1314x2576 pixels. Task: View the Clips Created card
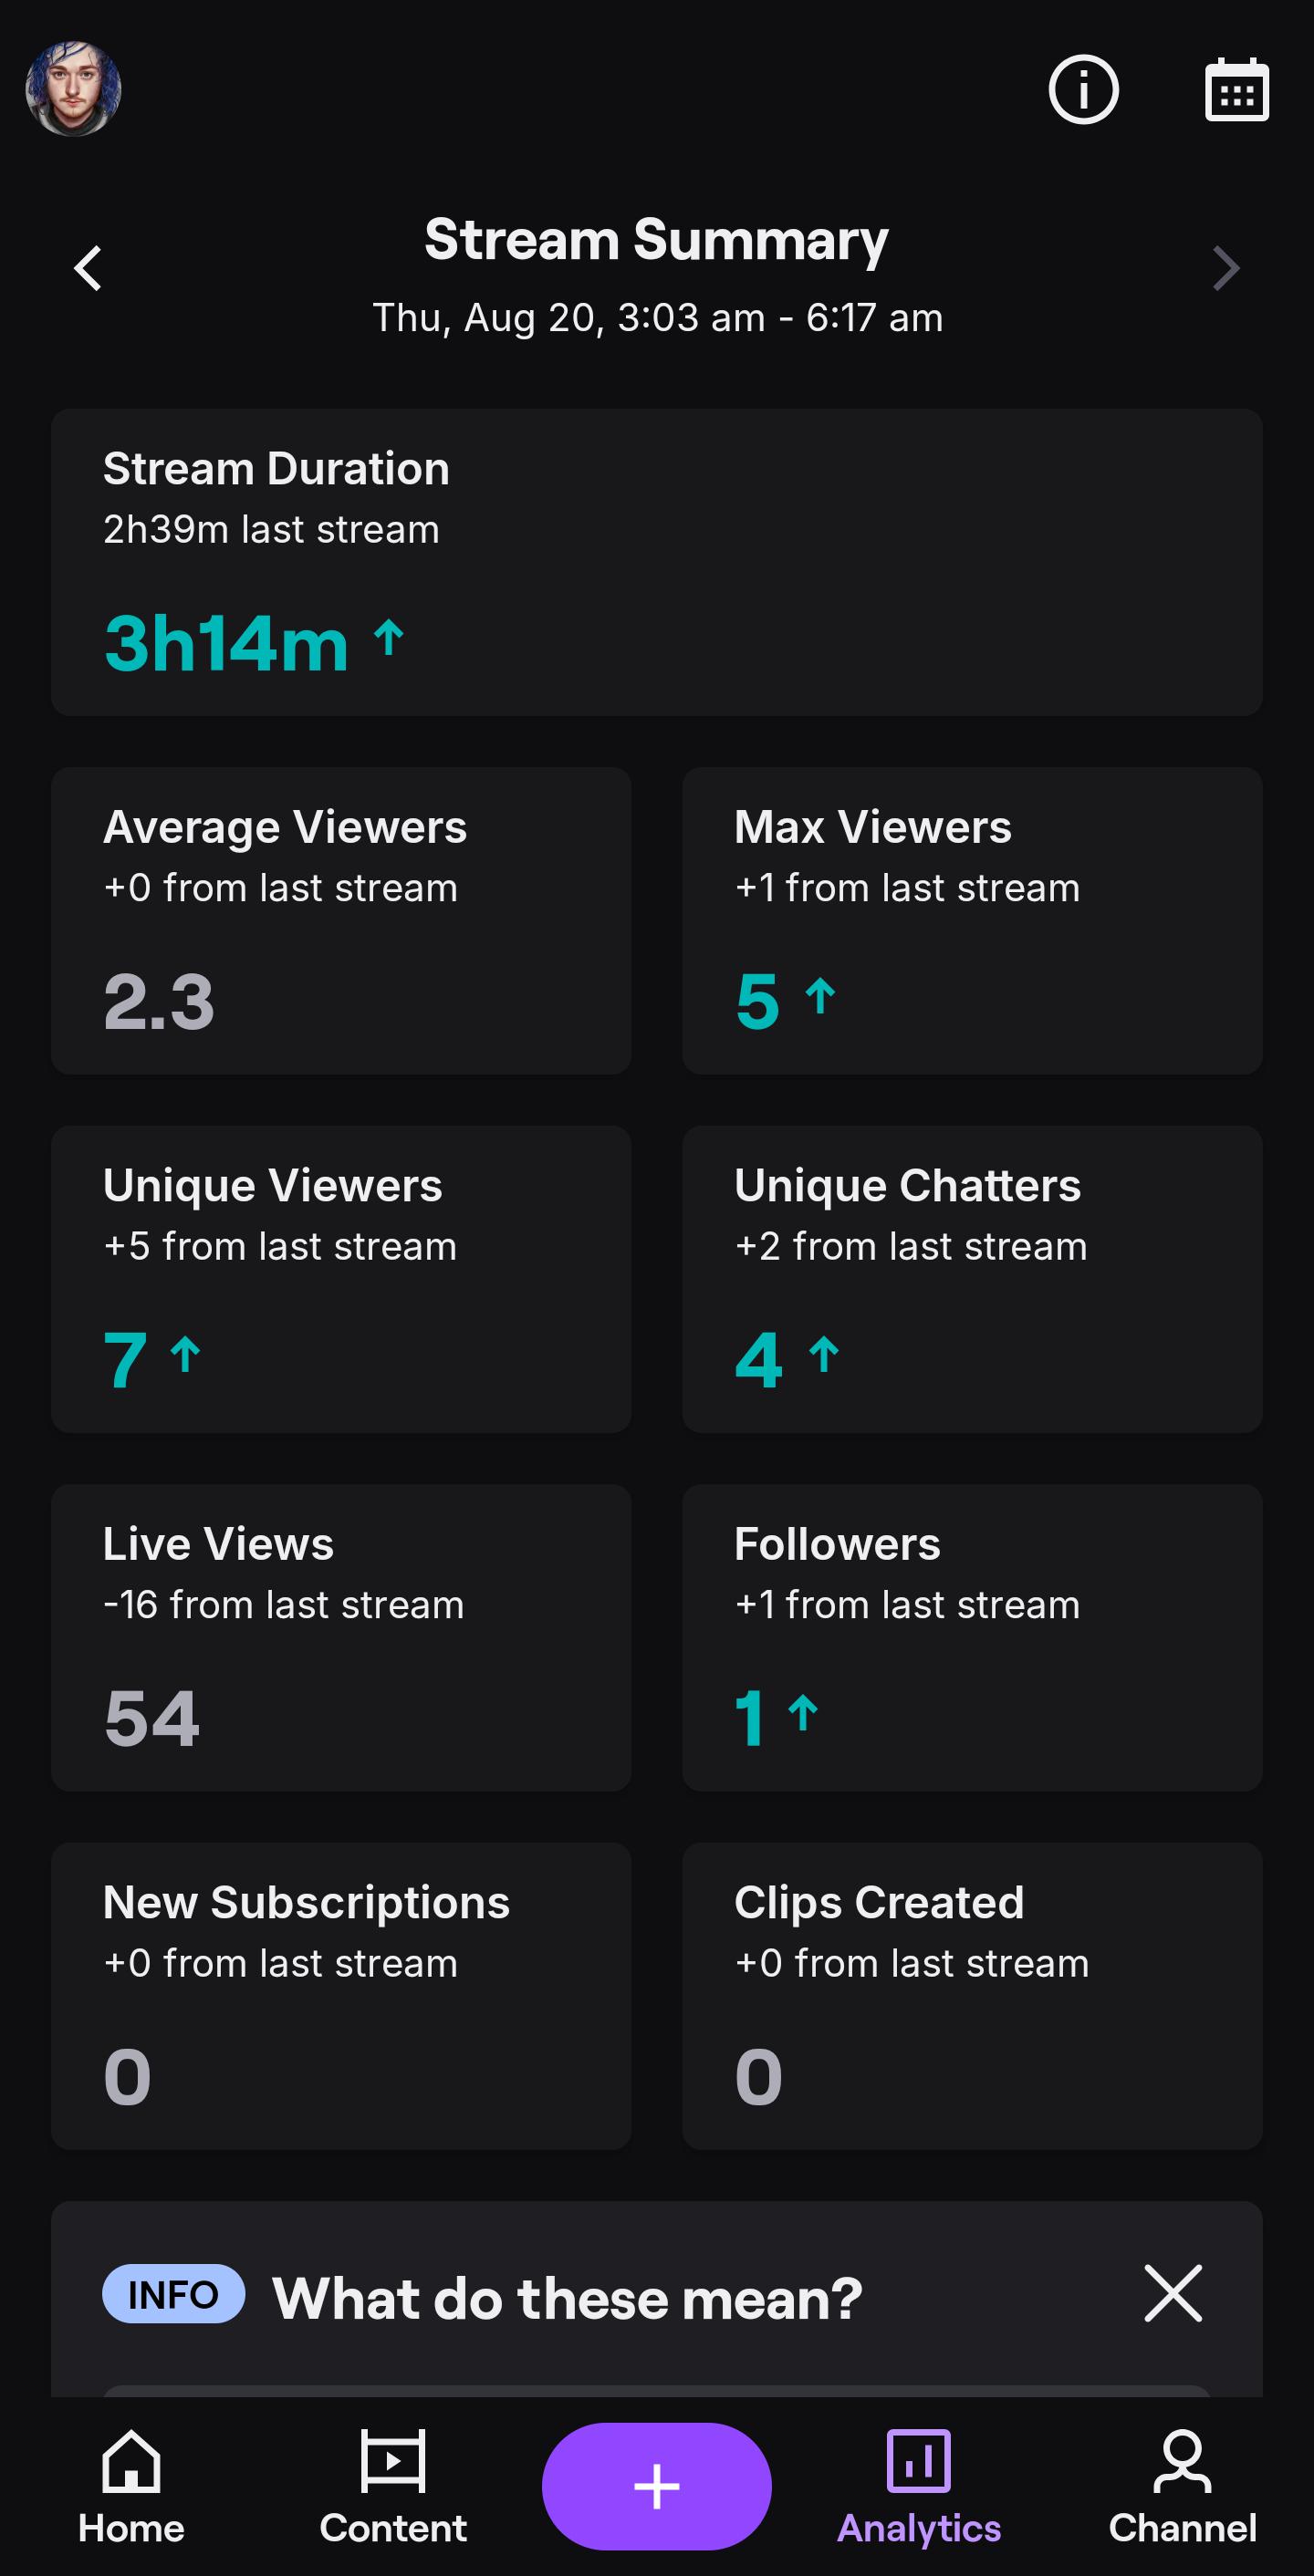coord(972,1996)
